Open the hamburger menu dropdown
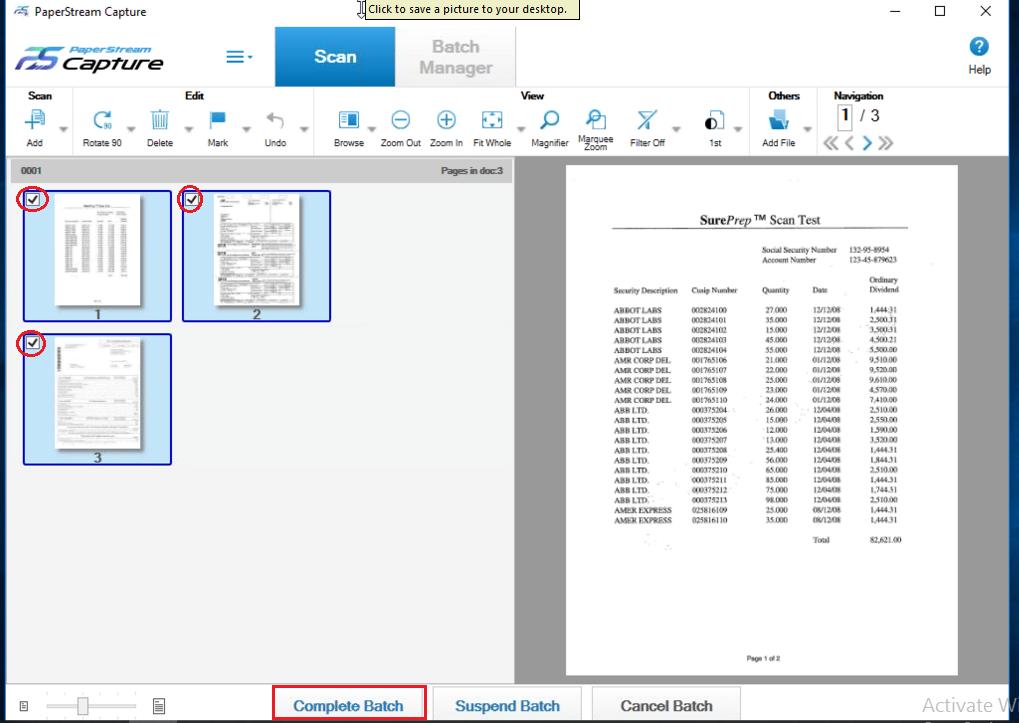This screenshot has height=723, width=1019. [x=238, y=57]
